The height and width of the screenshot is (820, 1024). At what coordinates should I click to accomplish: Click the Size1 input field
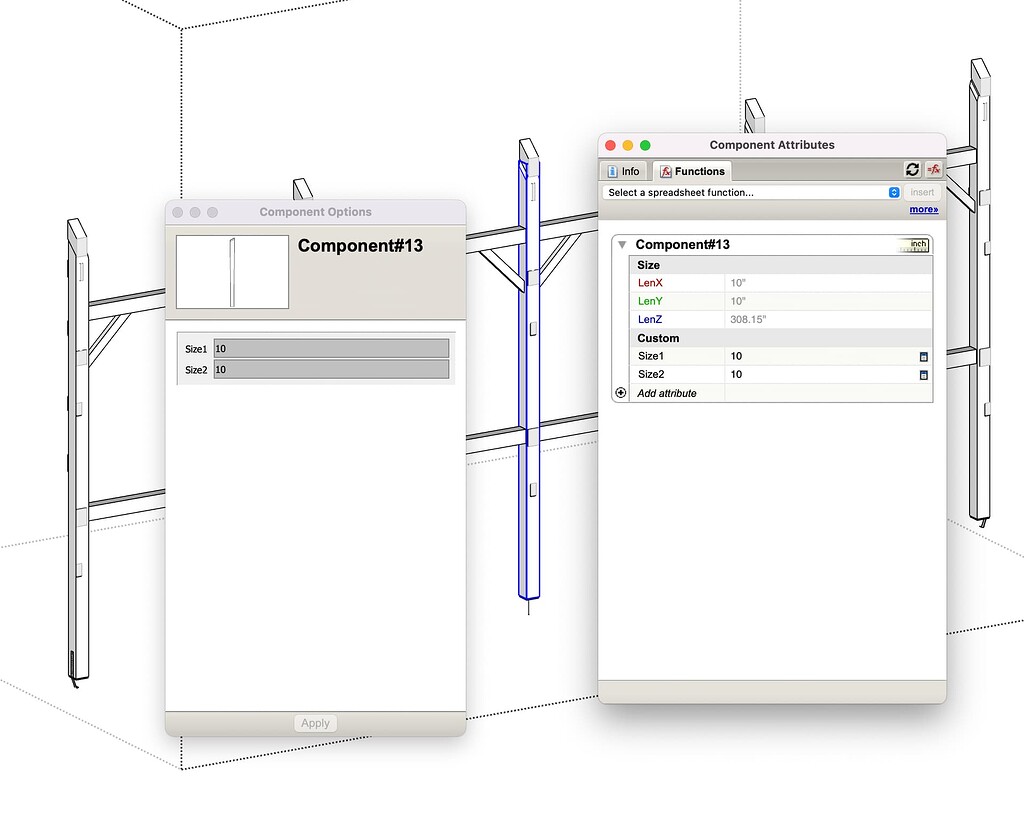click(330, 347)
